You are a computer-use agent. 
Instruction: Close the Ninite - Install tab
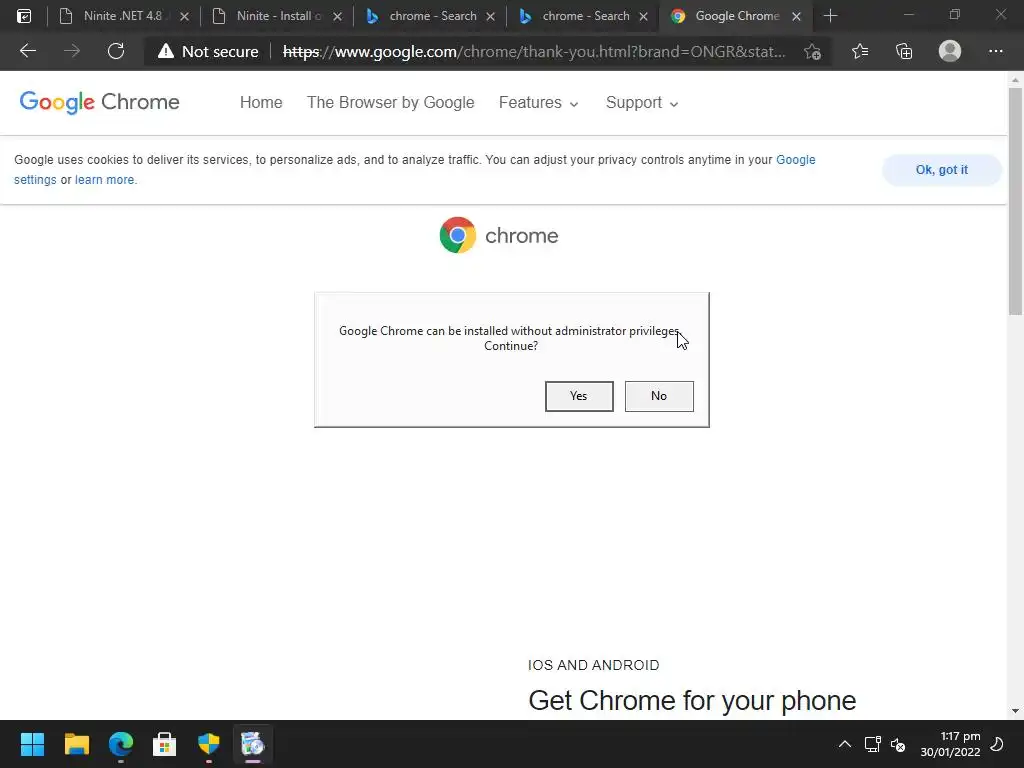(x=337, y=16)
